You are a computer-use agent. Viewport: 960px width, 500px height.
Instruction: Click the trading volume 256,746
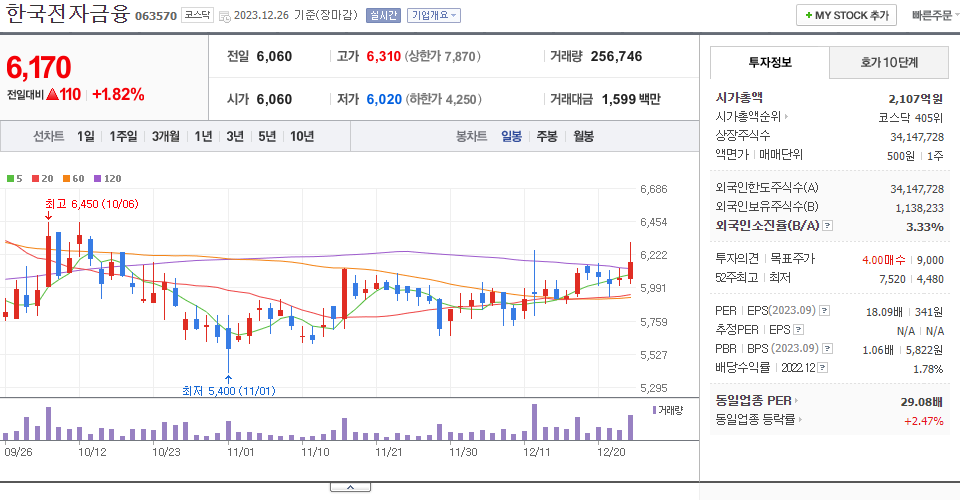pyautogui.click(x=617, y=56)
